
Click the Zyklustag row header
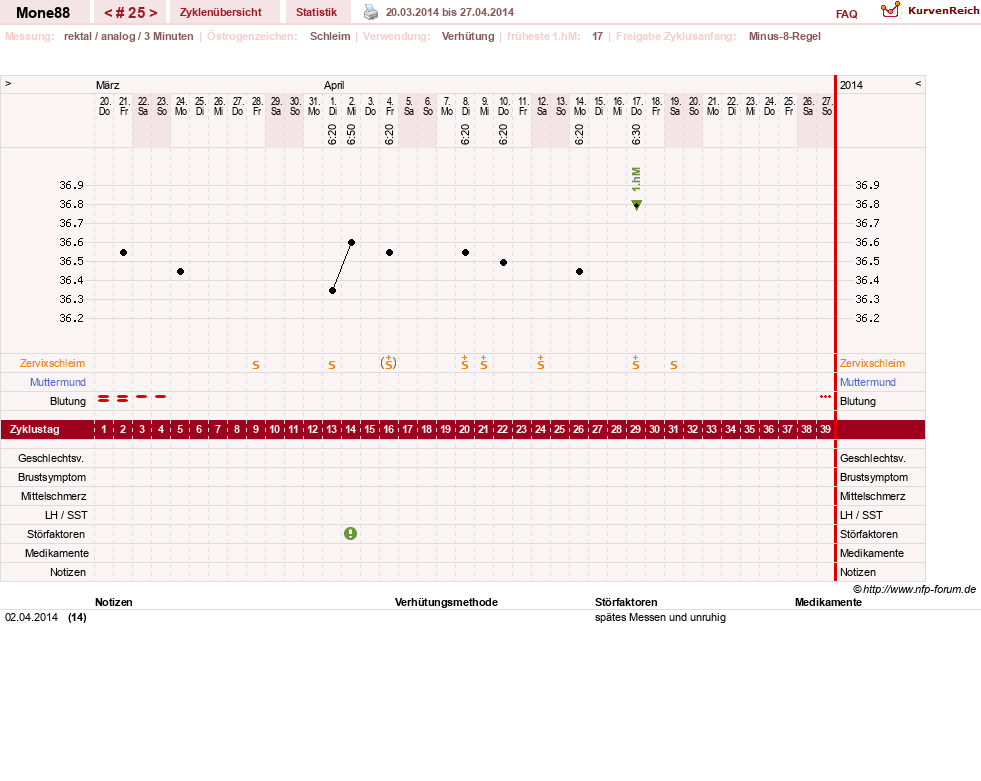tap(34, 429)
